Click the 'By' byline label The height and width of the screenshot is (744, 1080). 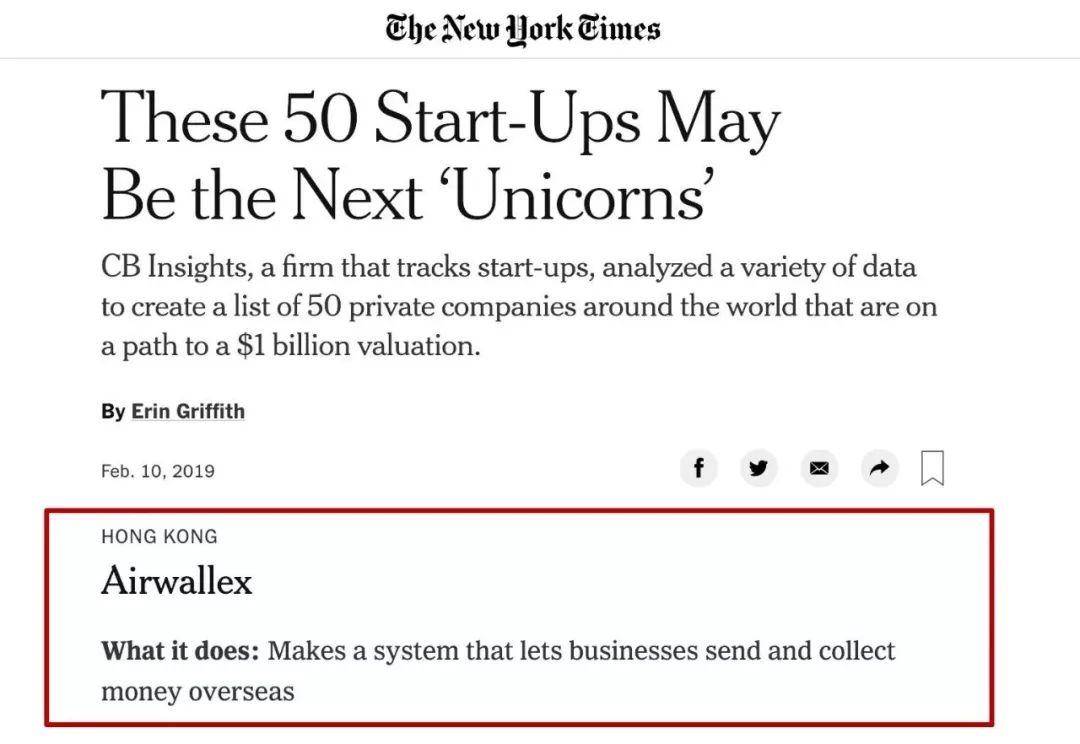113,411
